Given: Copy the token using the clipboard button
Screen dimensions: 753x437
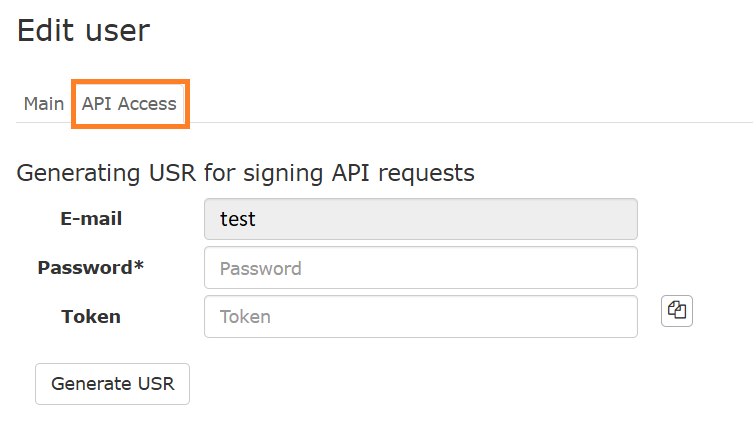Looking at the screenshot, I should point(677,311).
